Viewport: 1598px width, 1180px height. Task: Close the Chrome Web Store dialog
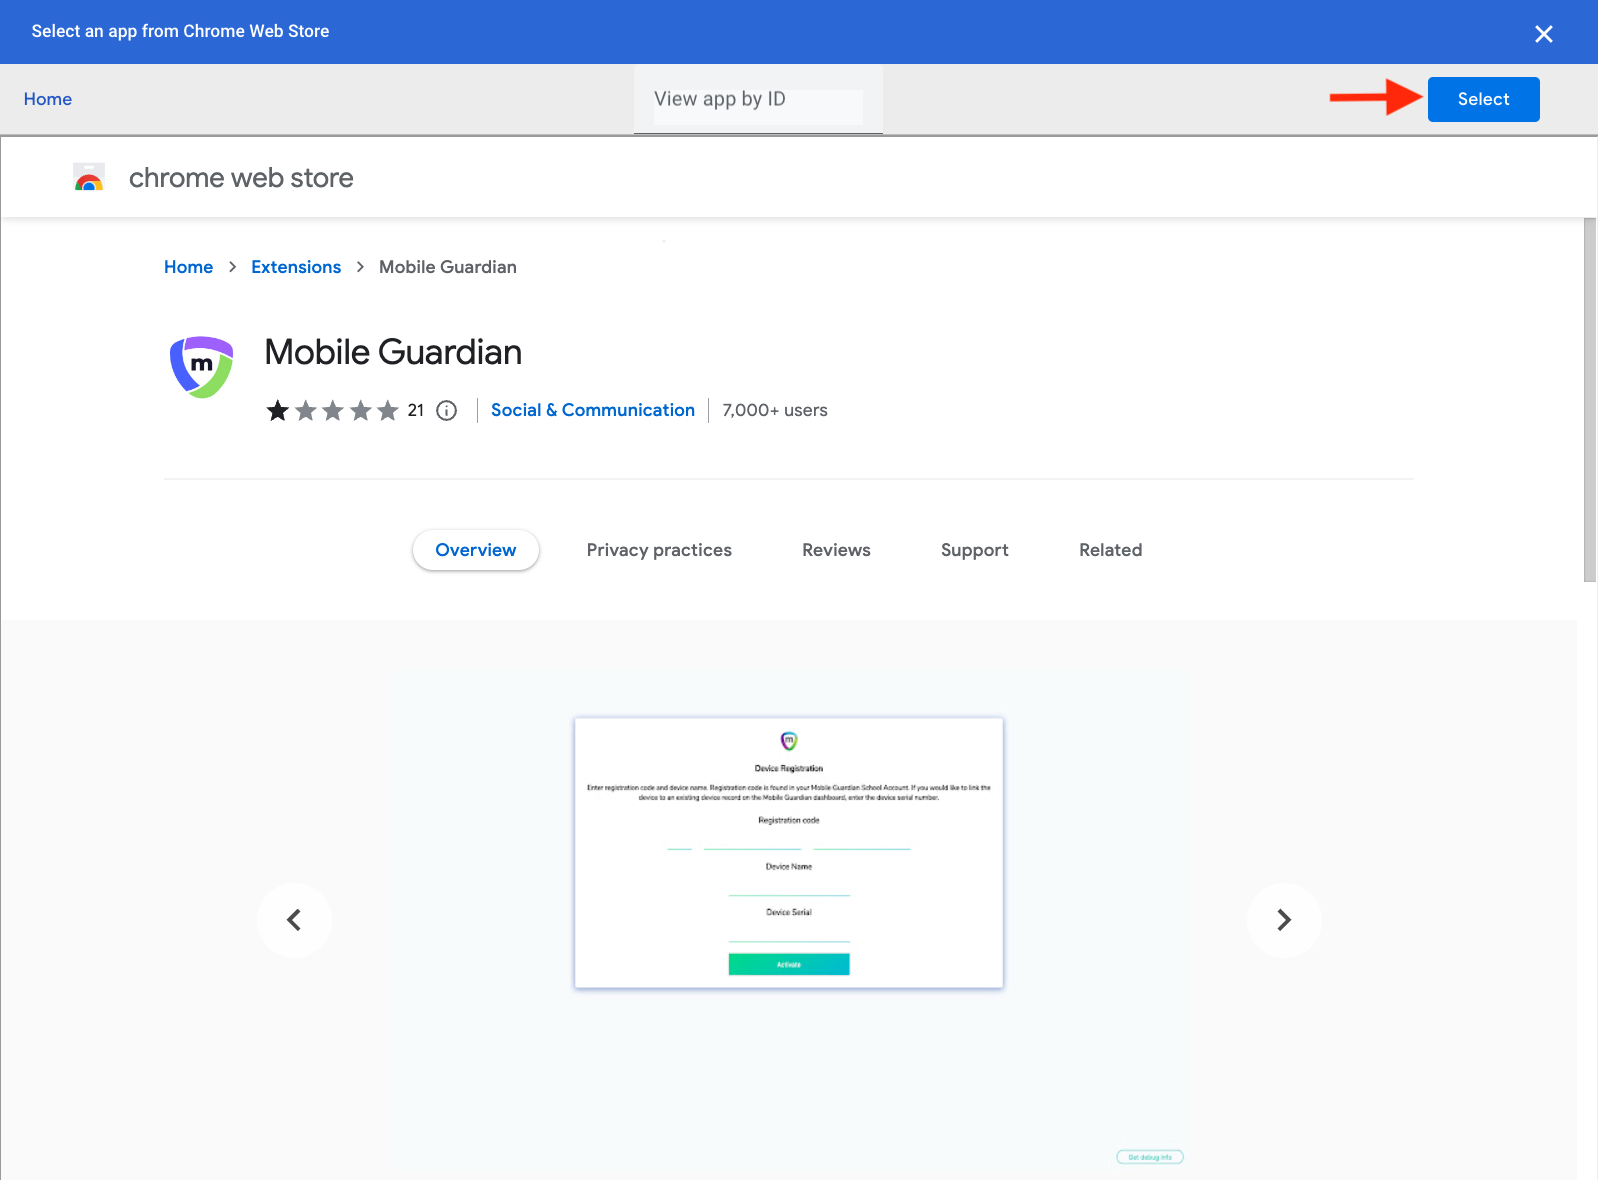click(1543, 34)
